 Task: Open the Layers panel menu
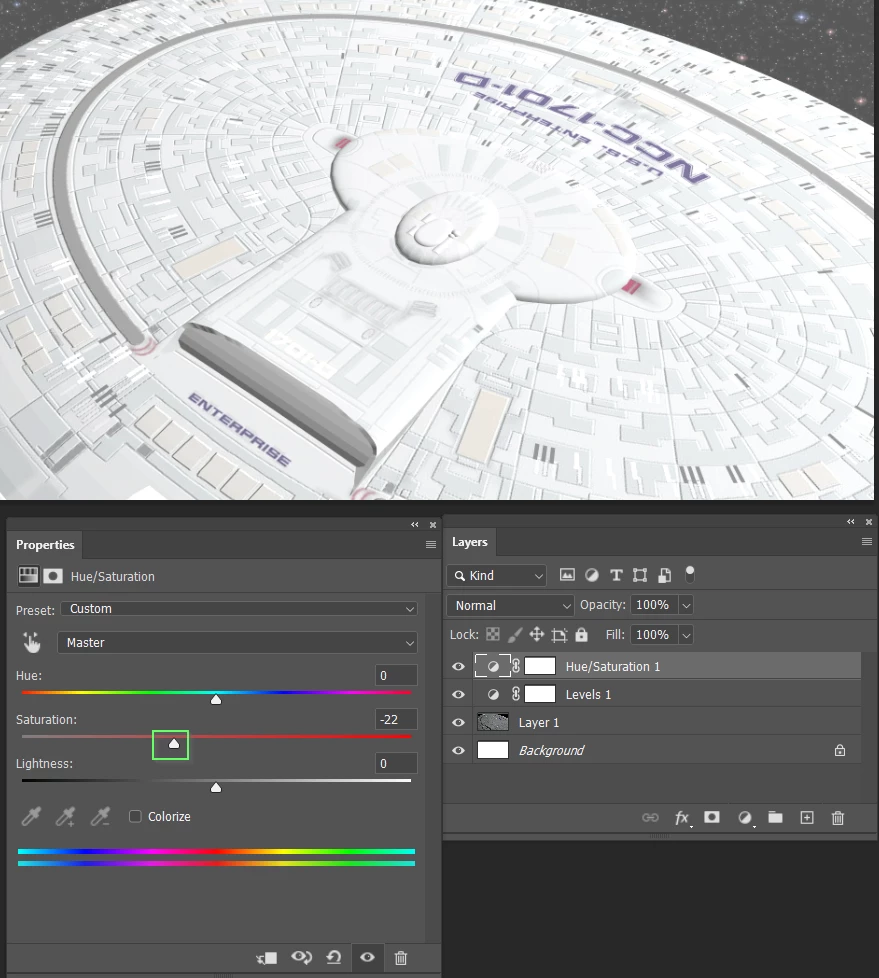point(867,541)
